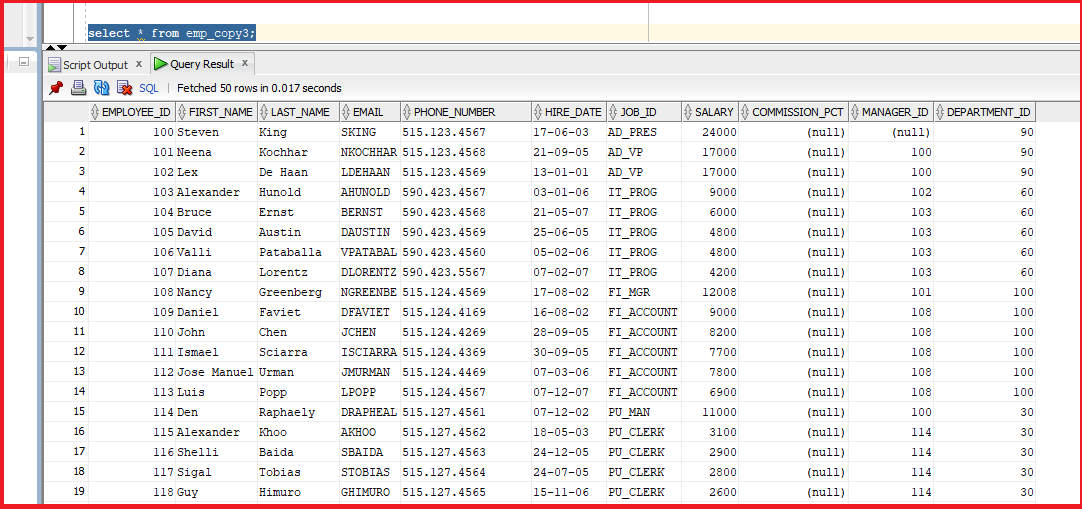Image resolution: width=1082 pixels, height=509 pixels.
Task: Click the cell 'Steven'
Action: click(217, 132)
